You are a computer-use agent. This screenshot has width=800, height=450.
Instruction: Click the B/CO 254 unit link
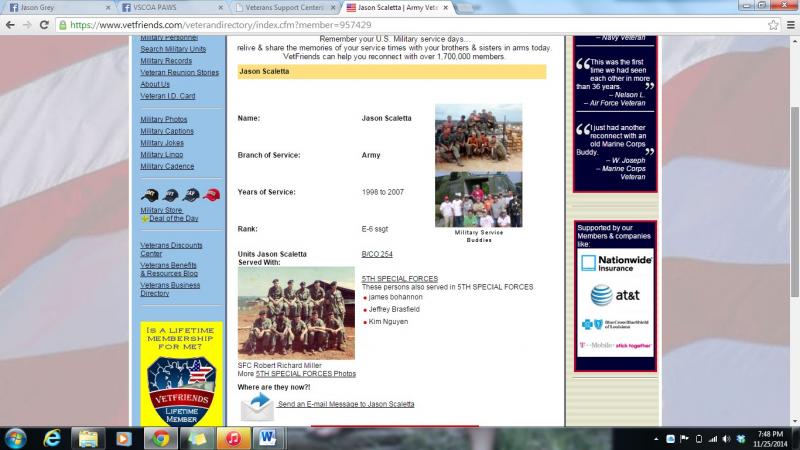[377, 254]
